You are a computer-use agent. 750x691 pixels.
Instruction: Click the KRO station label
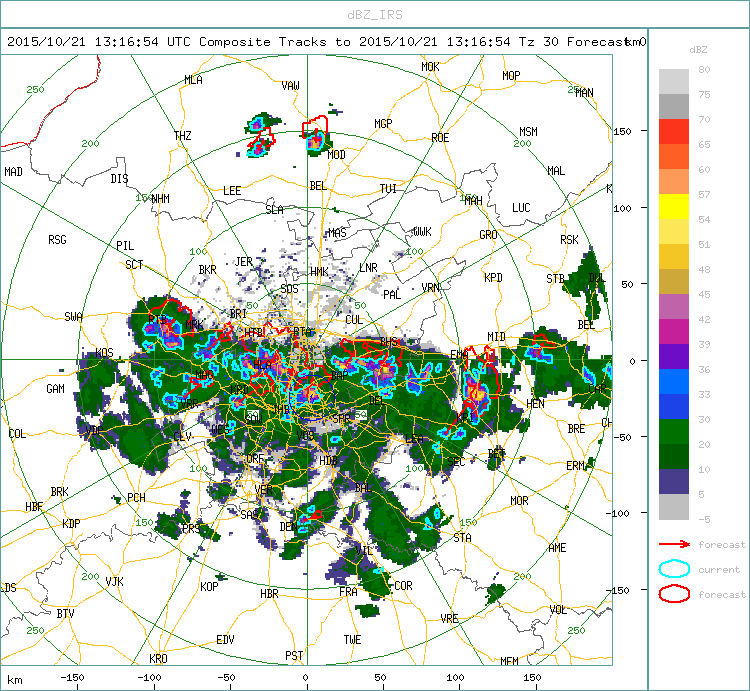click(x=158, y=658)
